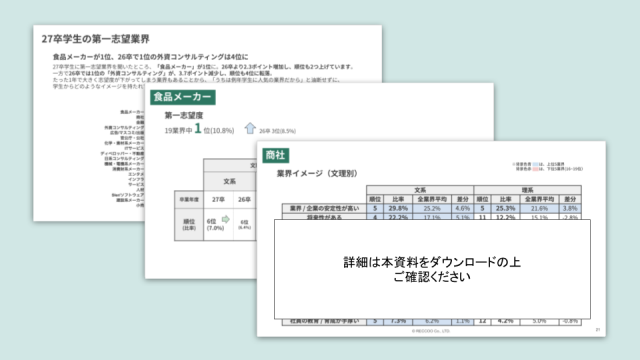Click the 27卒 cell in food maker table

[218, 200]
